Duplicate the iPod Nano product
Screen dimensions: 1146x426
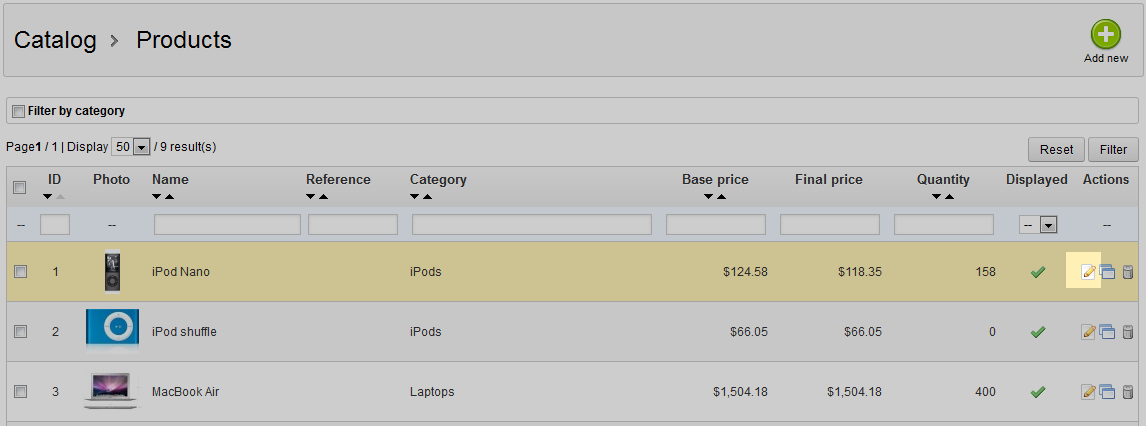pos(1107,272)
